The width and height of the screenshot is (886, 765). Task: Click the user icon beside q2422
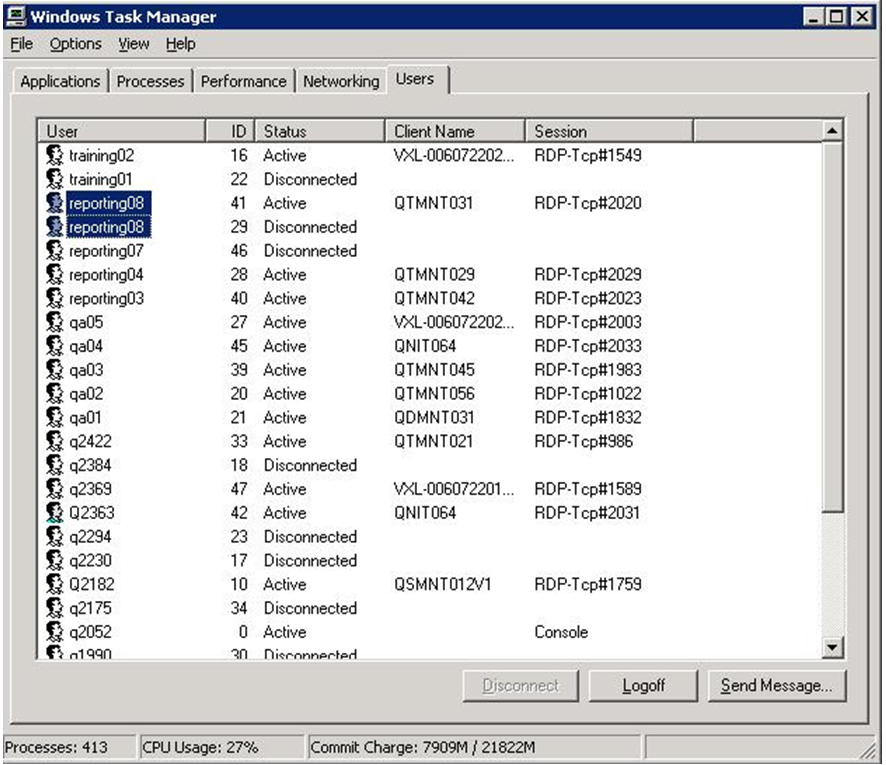[55, 441]
